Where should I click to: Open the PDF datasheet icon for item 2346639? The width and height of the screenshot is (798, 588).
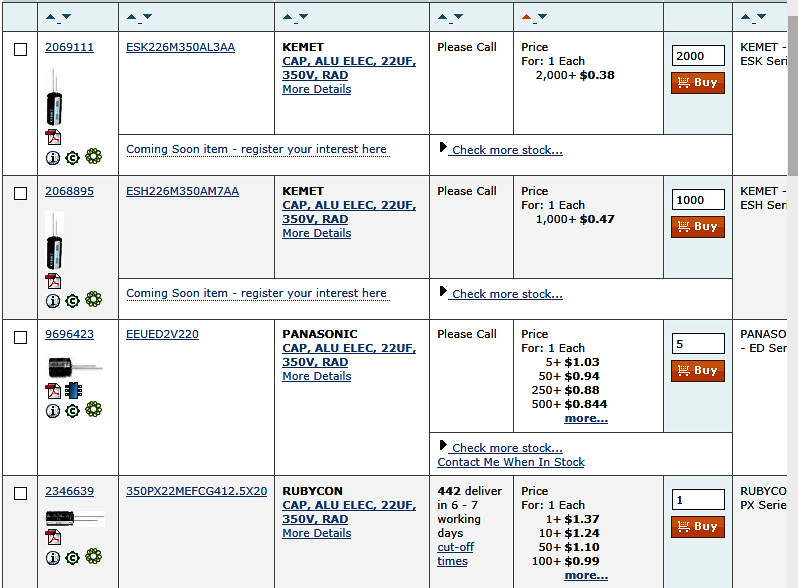tap(53, 537)
